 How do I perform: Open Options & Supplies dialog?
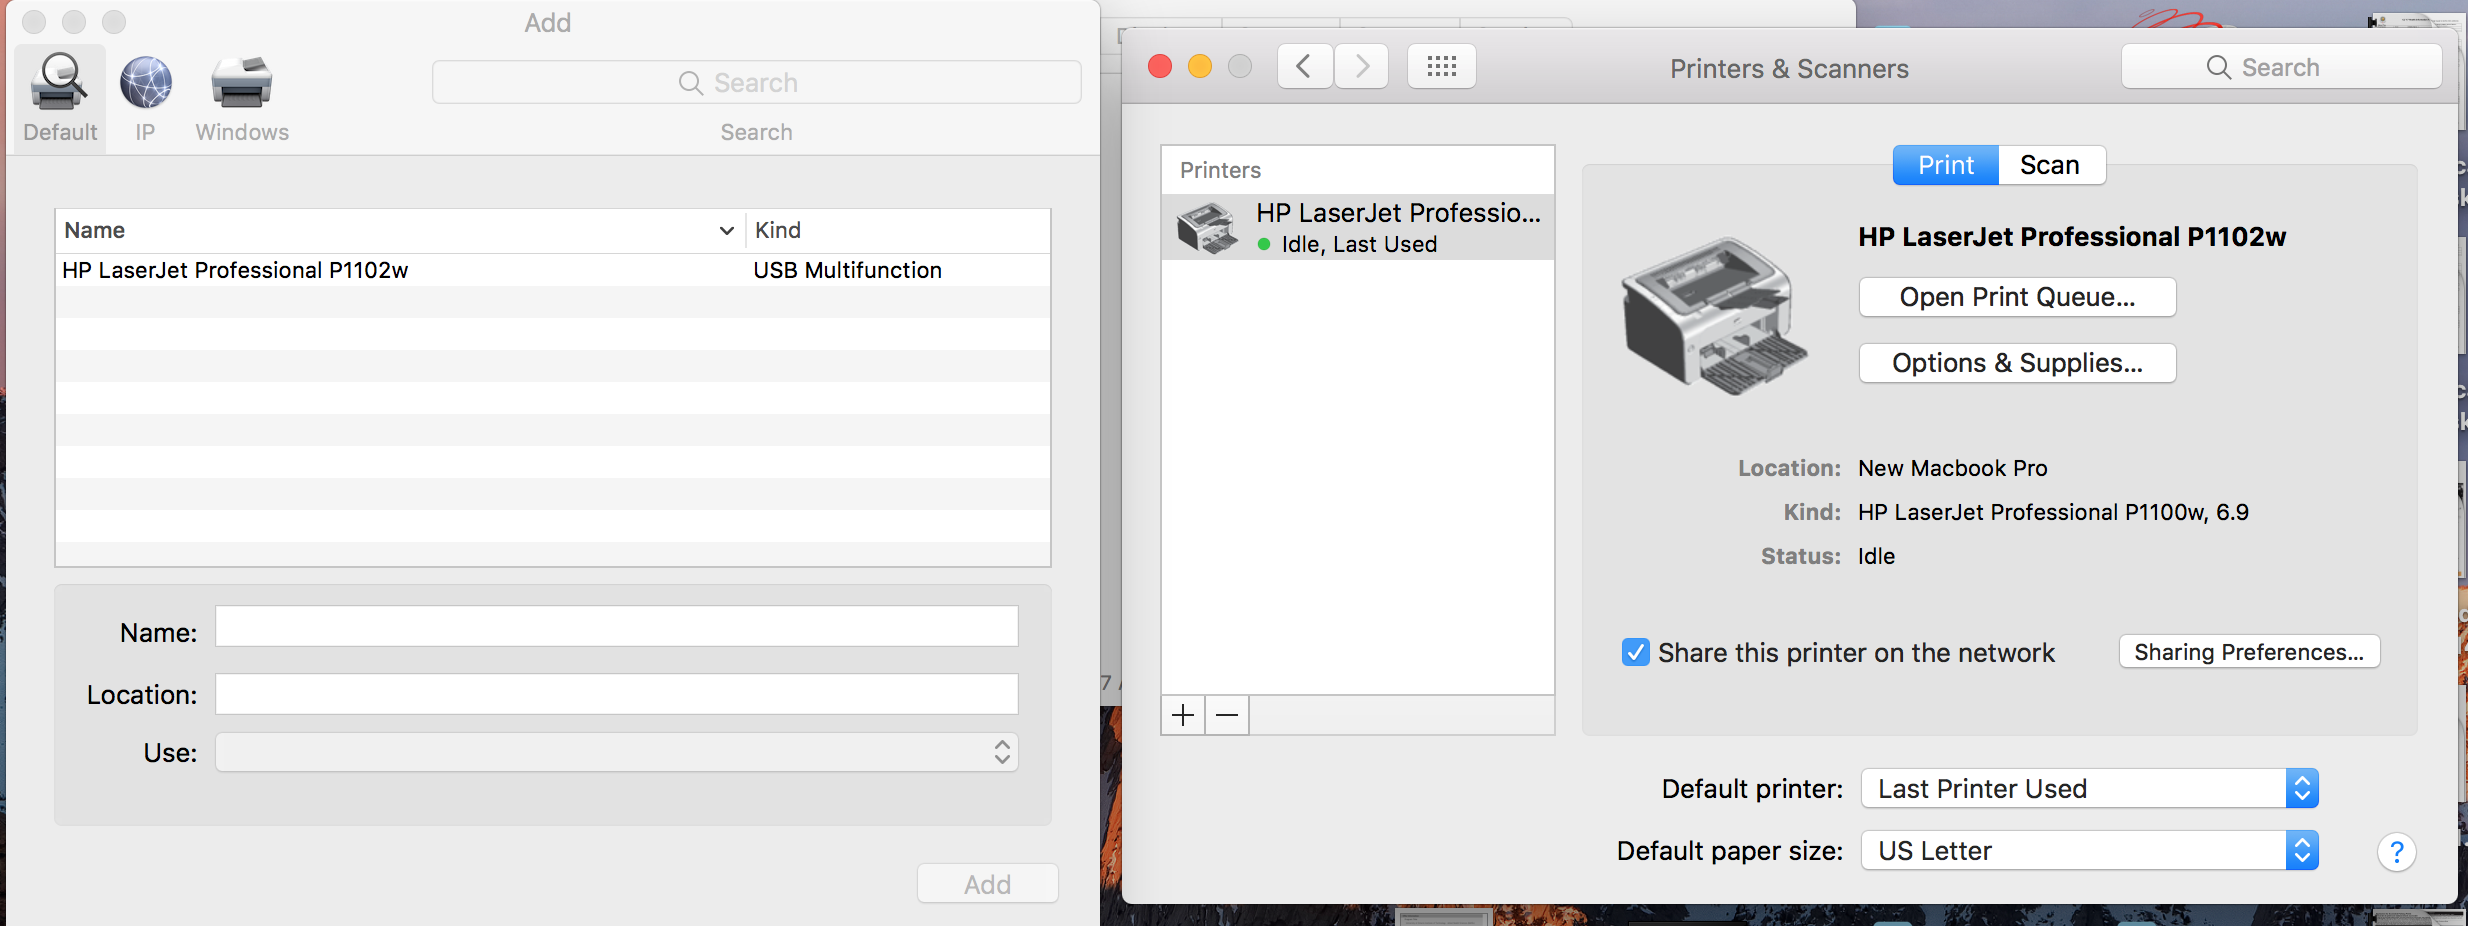point(2017,363)
